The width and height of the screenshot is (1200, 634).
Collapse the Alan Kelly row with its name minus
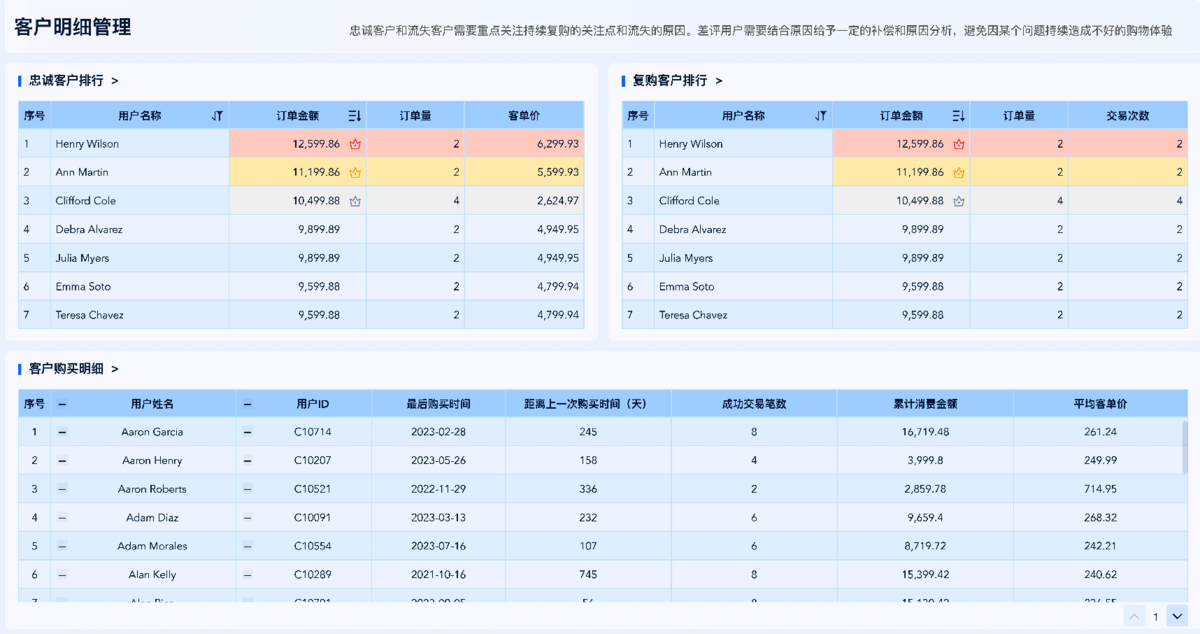tap(62, 575)
